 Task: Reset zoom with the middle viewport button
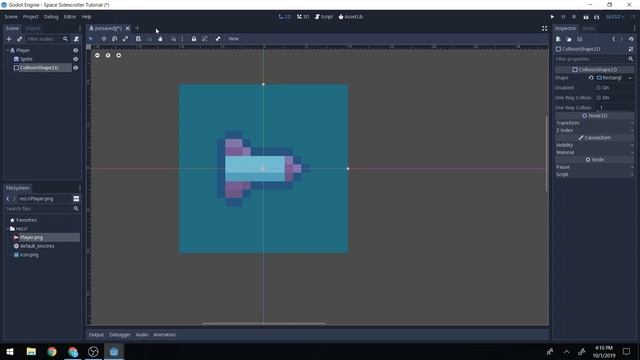coord(108,55)
